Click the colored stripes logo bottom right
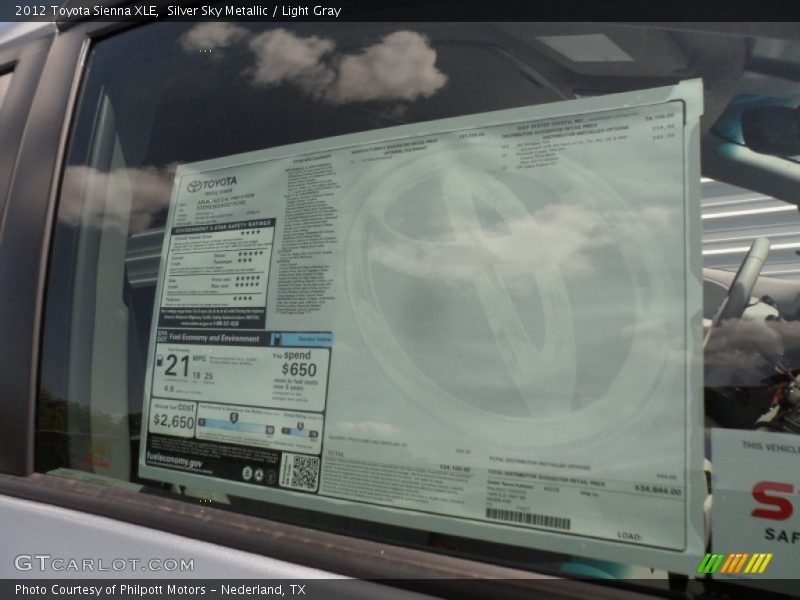Screen dimensions: 800x600 point(734,563)
